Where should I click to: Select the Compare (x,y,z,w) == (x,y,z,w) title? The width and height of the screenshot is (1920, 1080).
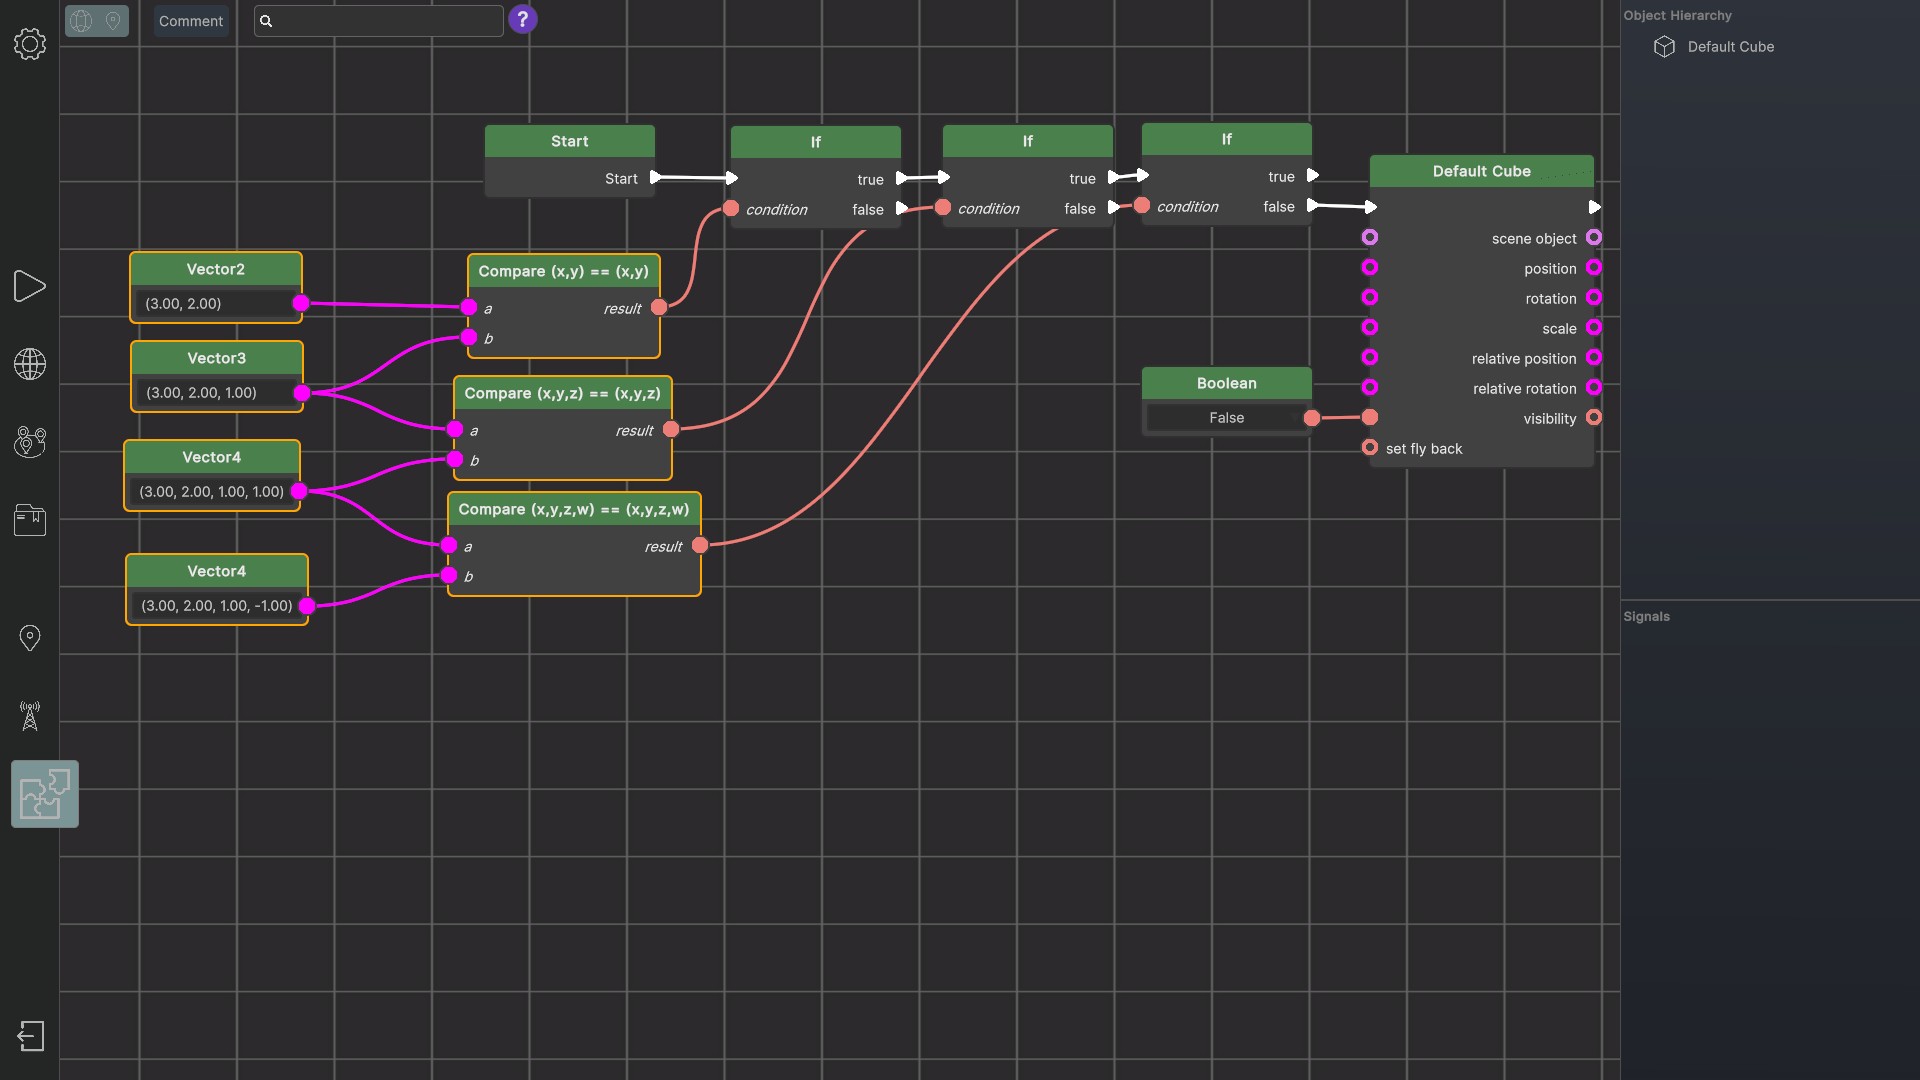tap(574, 509)
